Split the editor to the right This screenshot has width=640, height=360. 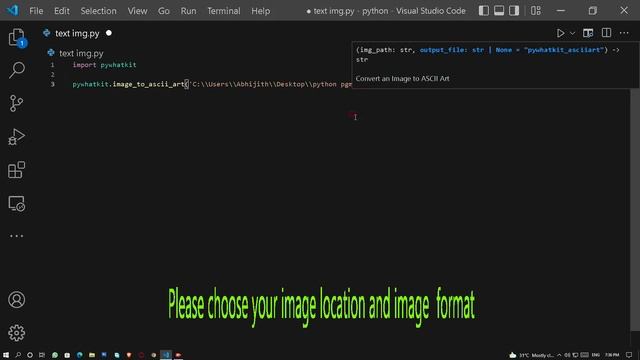point(606,33)
